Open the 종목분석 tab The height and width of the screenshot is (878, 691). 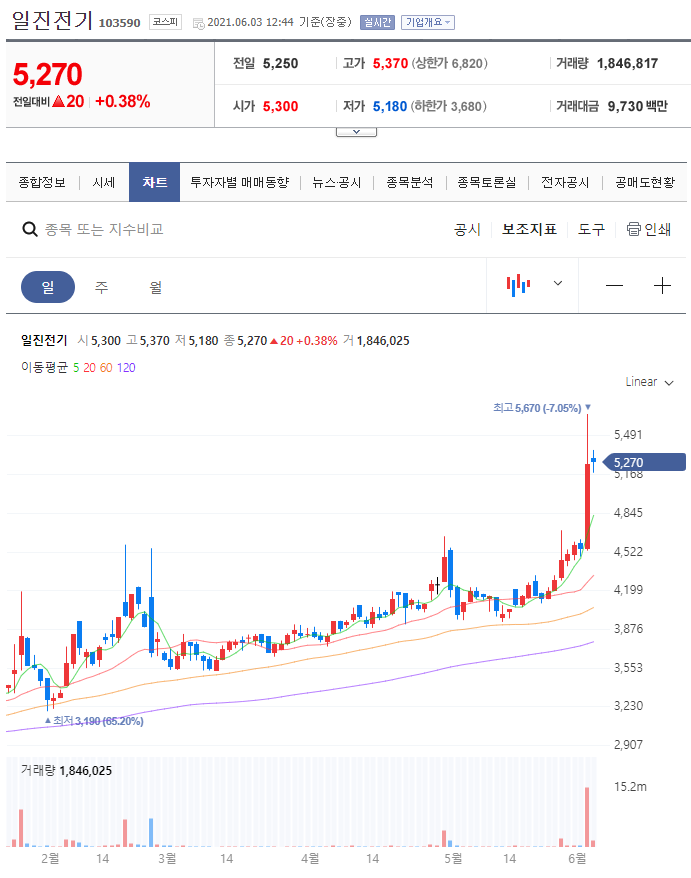pos(409,182)
